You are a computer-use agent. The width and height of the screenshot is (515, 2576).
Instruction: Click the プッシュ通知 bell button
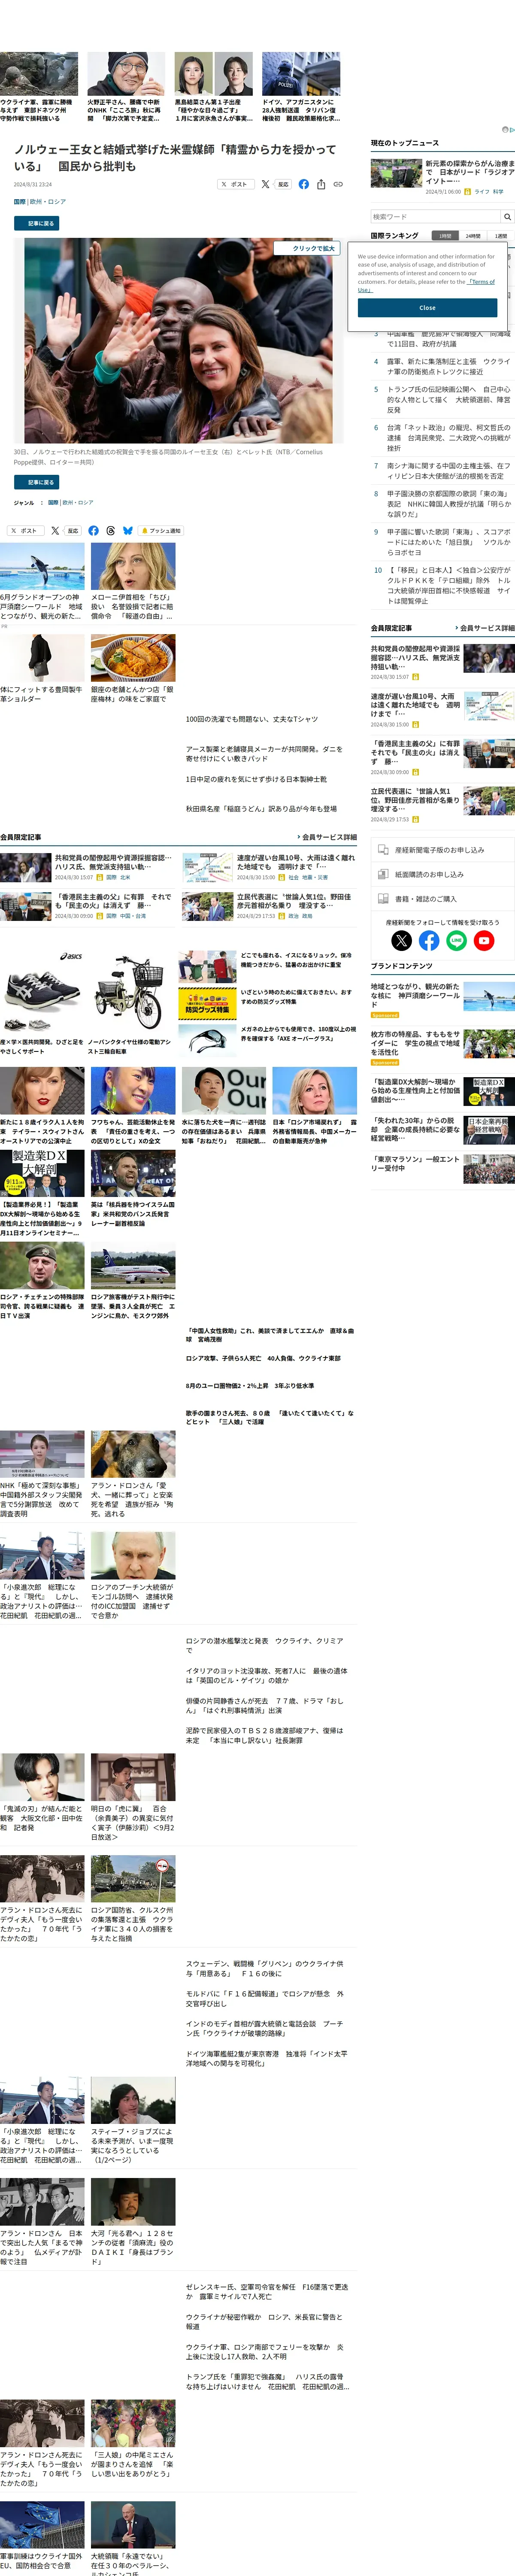pos(161,531)
